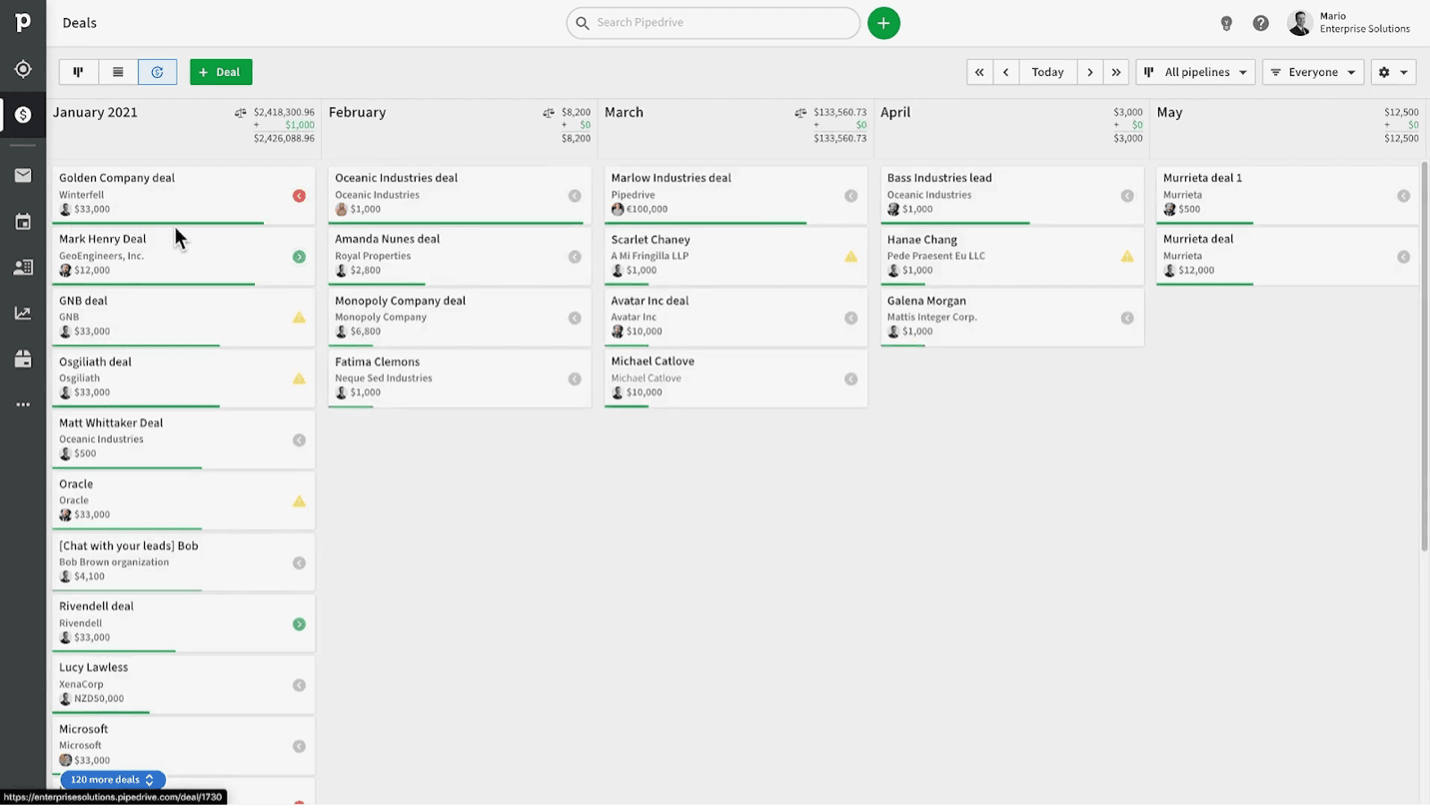Switch to pipeline board view

78,71
